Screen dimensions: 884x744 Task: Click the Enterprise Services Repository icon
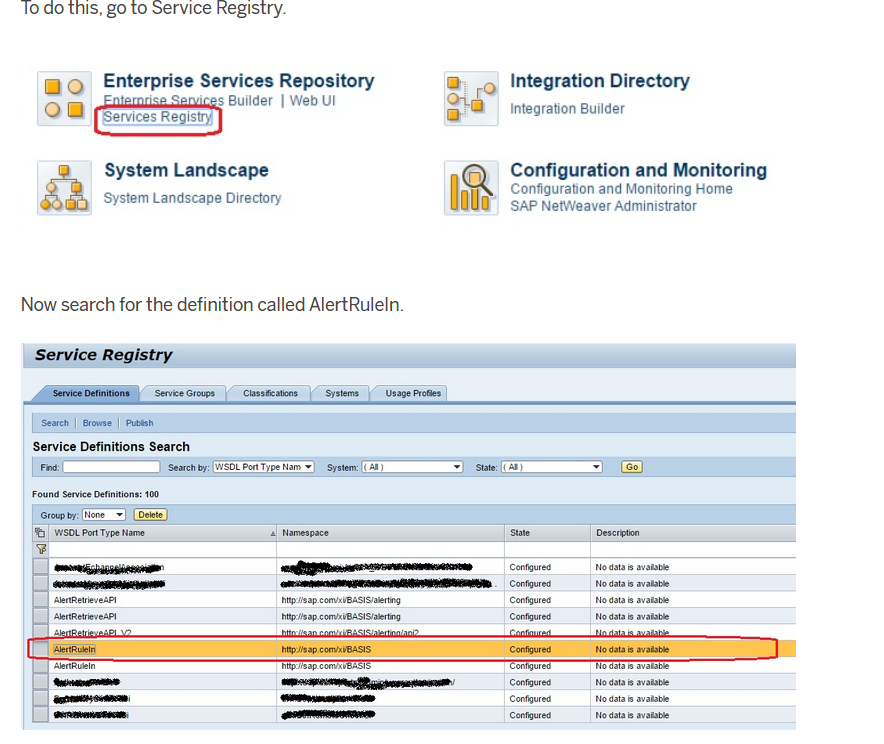pyautogui.click(x=64, y=99)
